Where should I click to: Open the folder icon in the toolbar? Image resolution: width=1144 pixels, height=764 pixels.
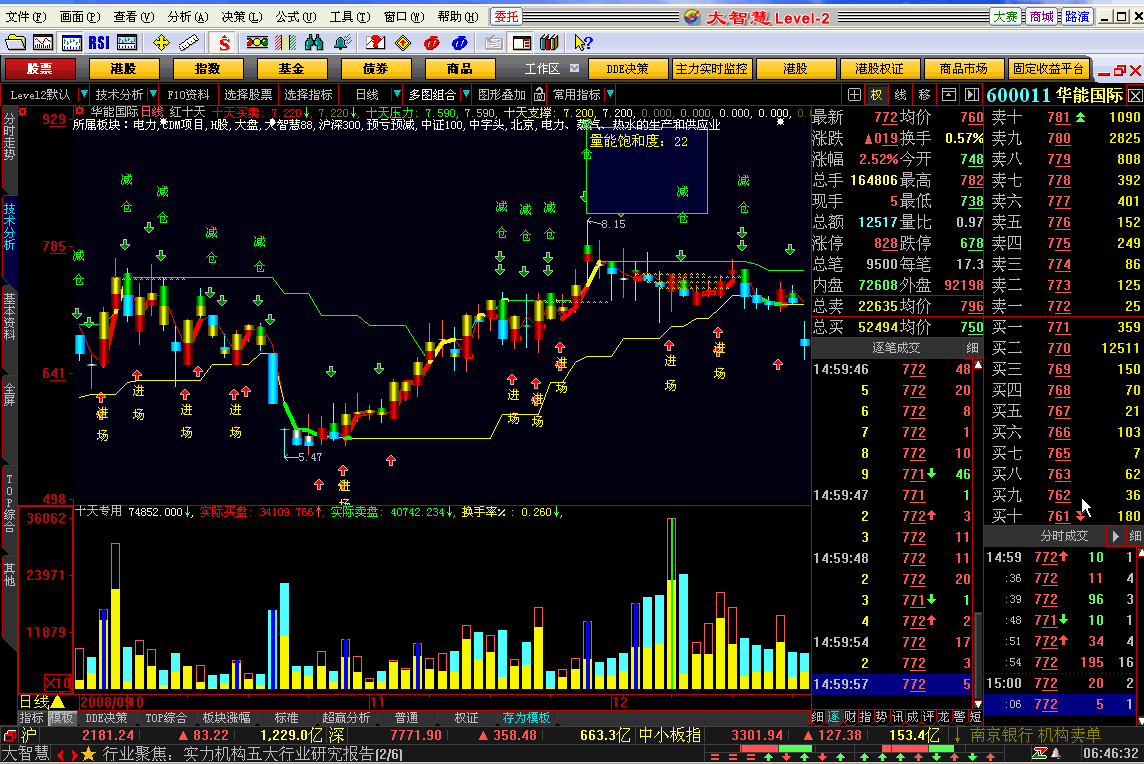point(15,43)
